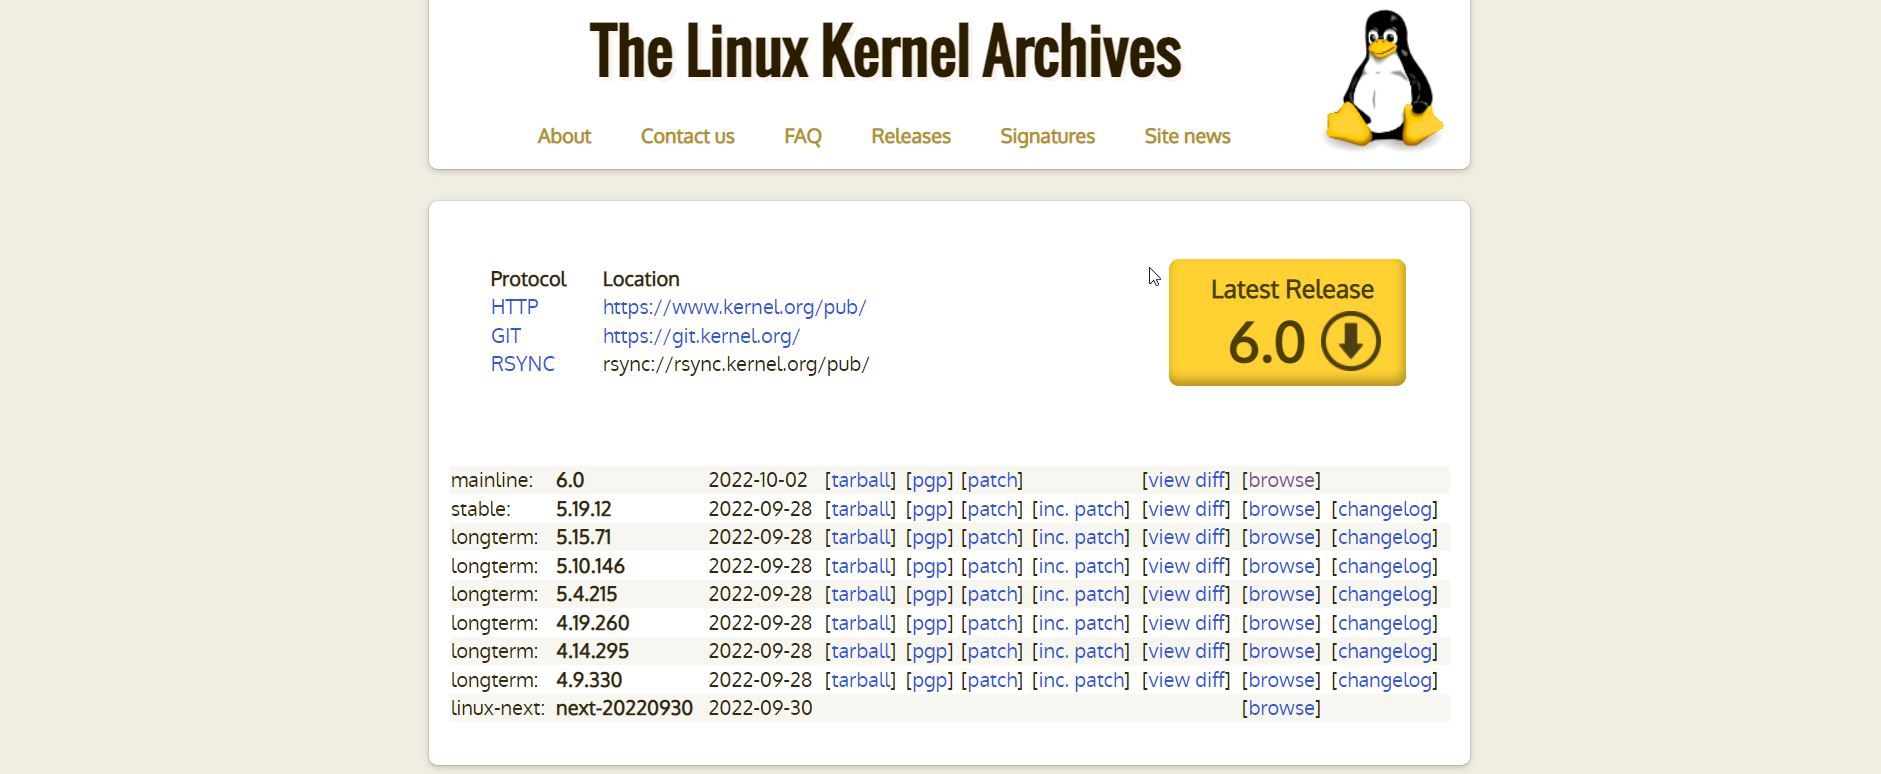
Task: Browse the 5.10.146 tree
Action: pos(1281,566)
